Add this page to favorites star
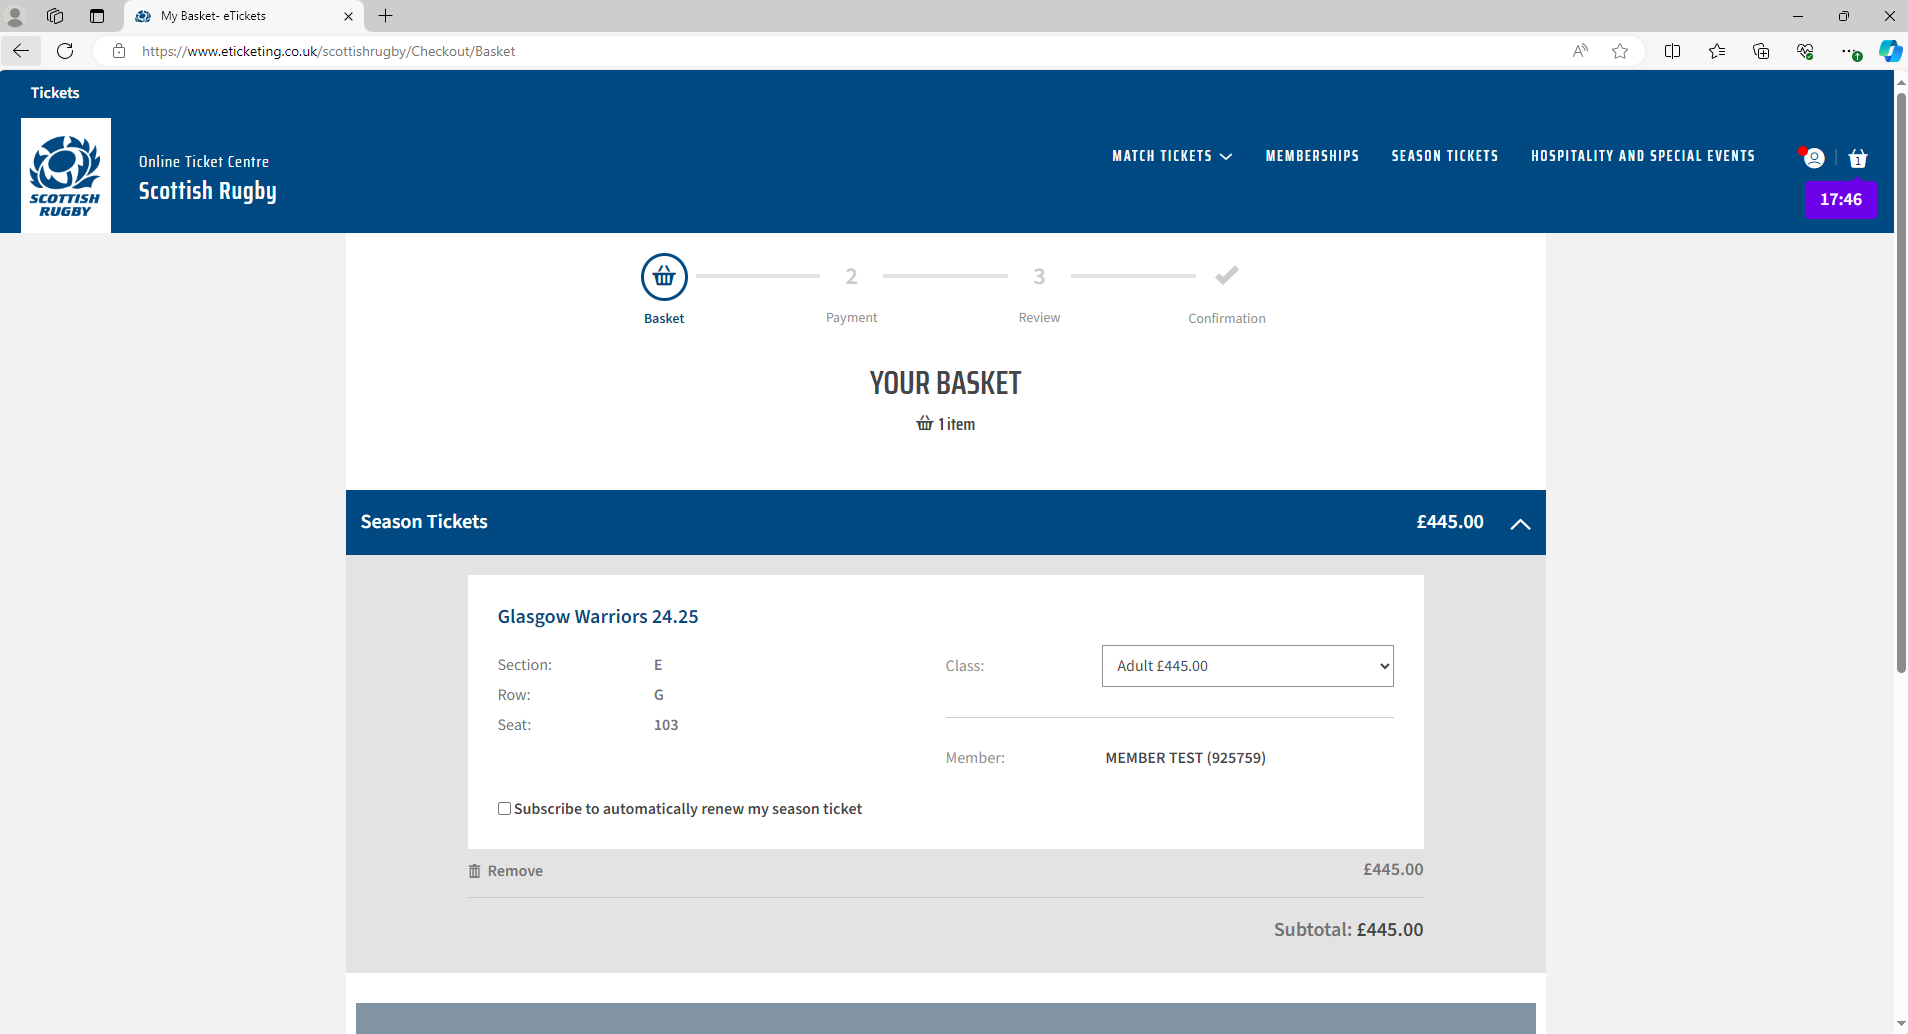1908x1034 pixels. (1620, 51)
